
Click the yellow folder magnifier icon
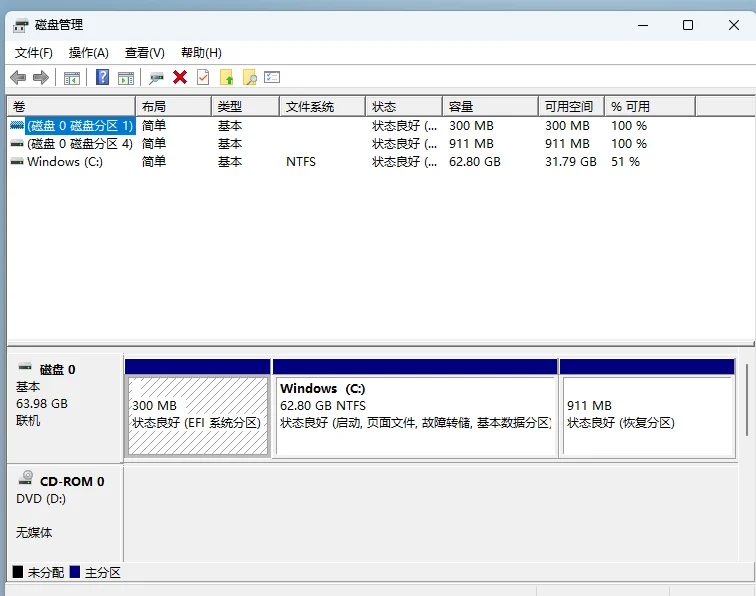click(249, 77)
